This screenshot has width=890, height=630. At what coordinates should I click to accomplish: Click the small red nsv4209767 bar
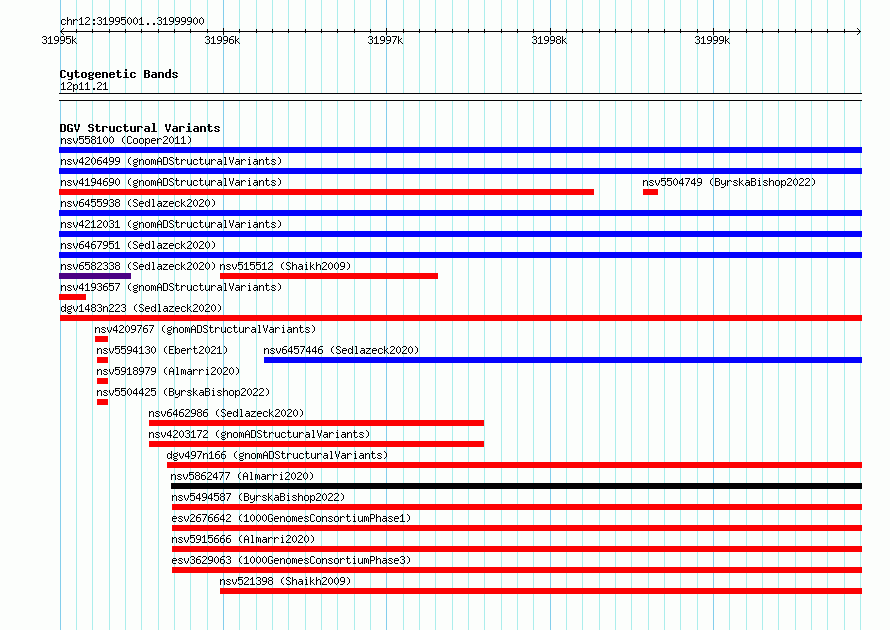102,339
